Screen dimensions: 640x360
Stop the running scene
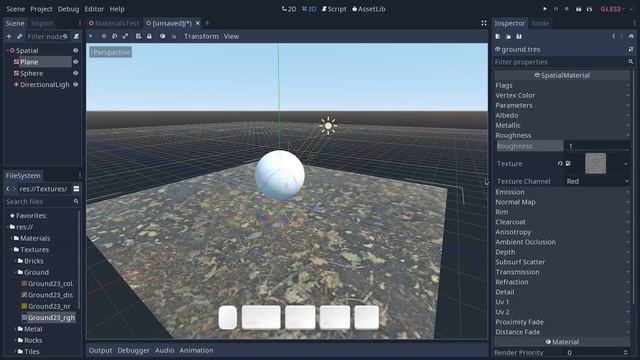(567, 9)
